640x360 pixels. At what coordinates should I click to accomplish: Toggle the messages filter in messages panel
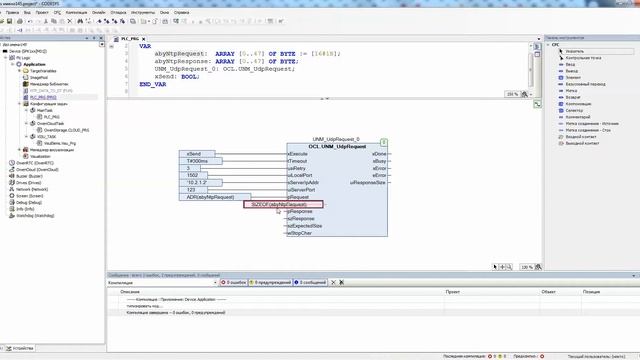[310, 282]
